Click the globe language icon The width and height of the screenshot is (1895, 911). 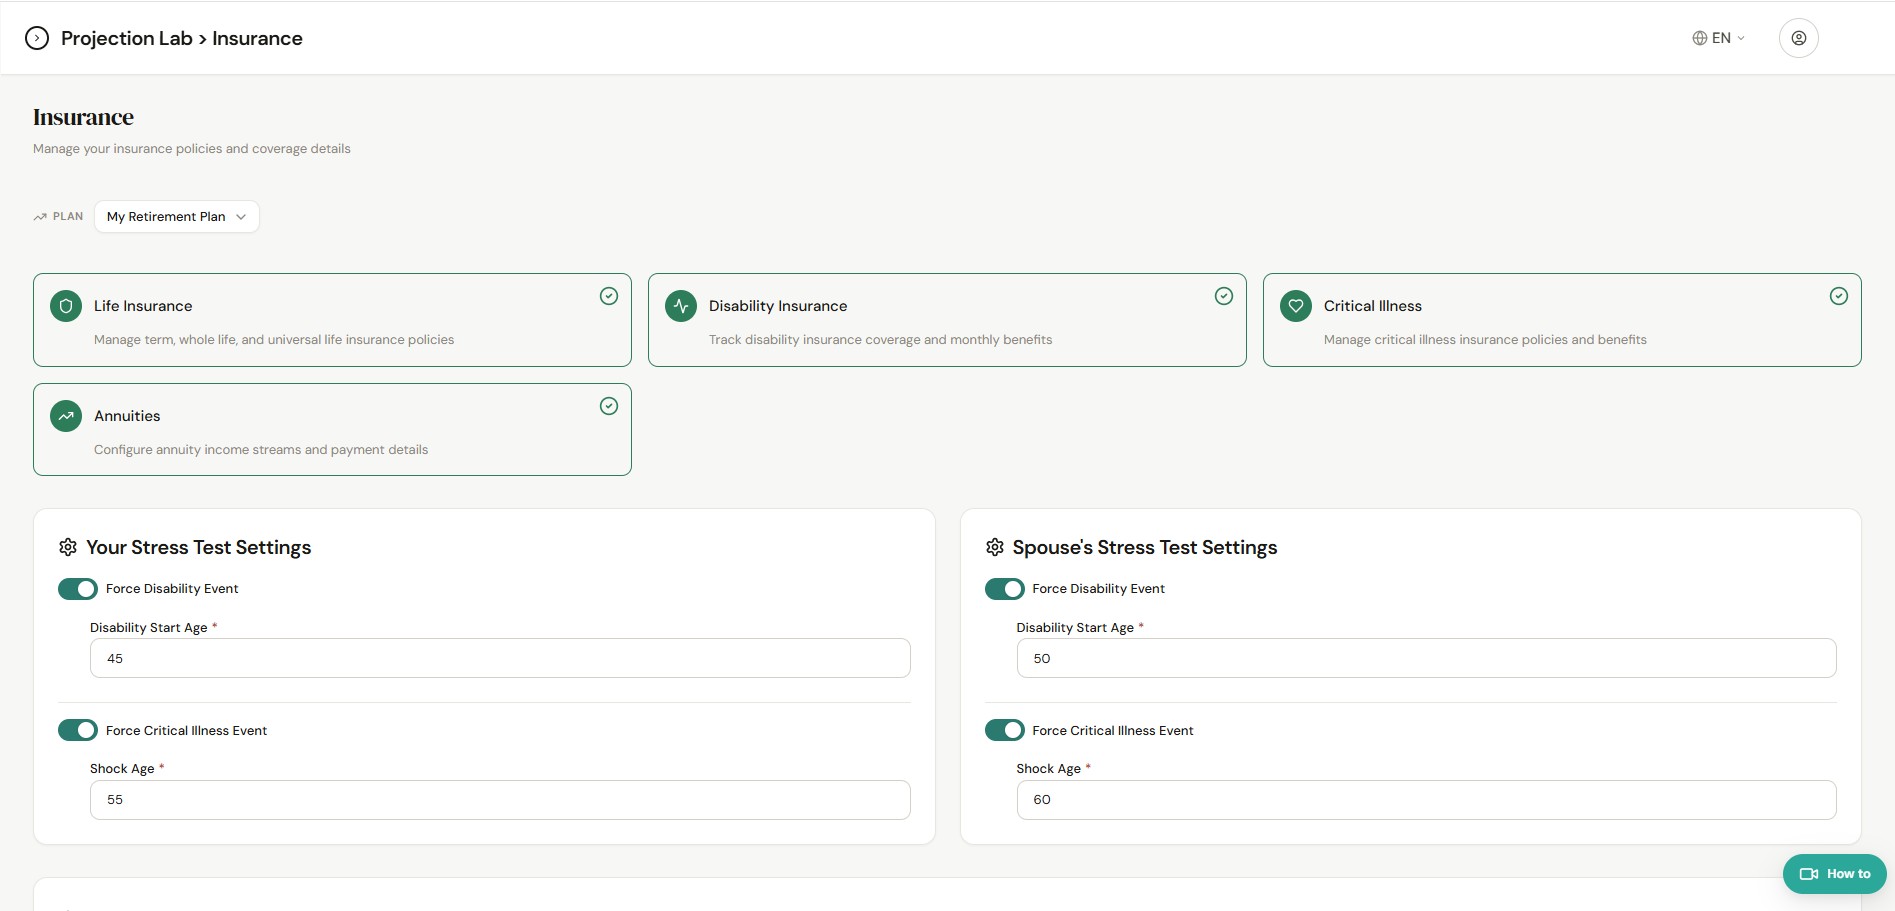1699,38
